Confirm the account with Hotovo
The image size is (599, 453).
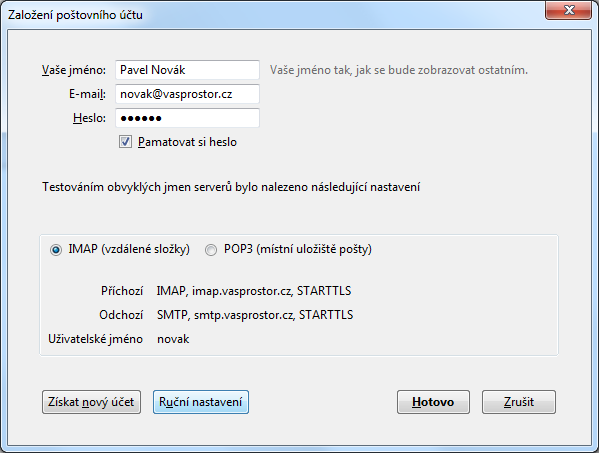tap(433, 402)
